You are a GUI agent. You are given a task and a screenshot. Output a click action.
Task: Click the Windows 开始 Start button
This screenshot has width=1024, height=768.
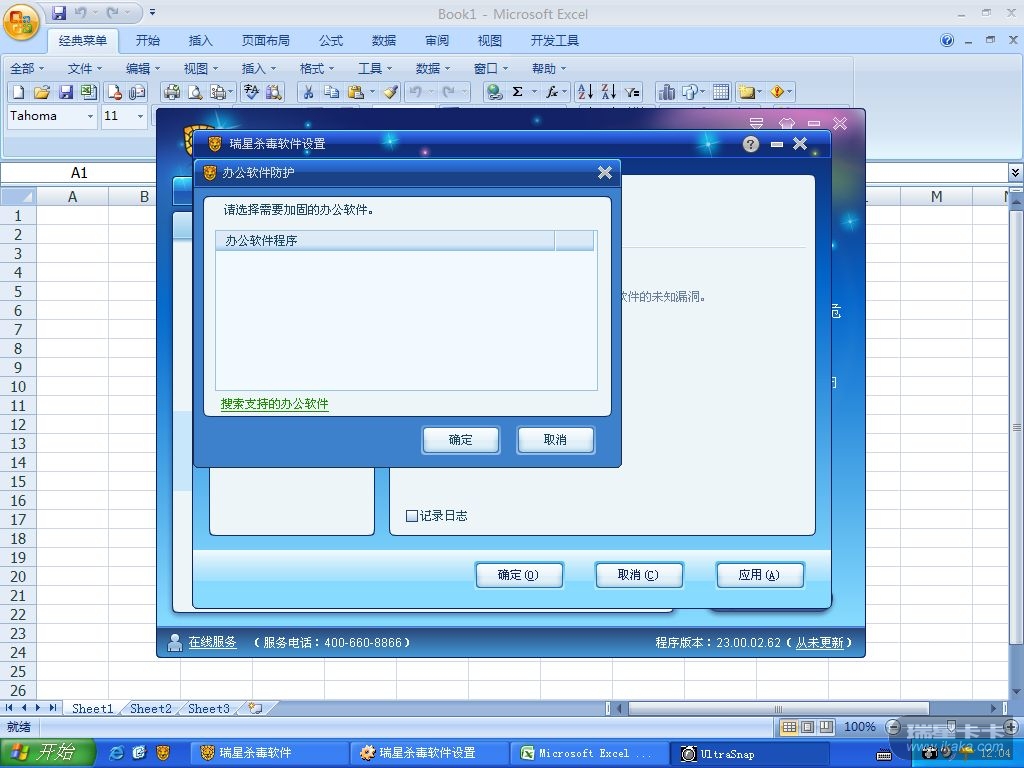coord(48,753)
